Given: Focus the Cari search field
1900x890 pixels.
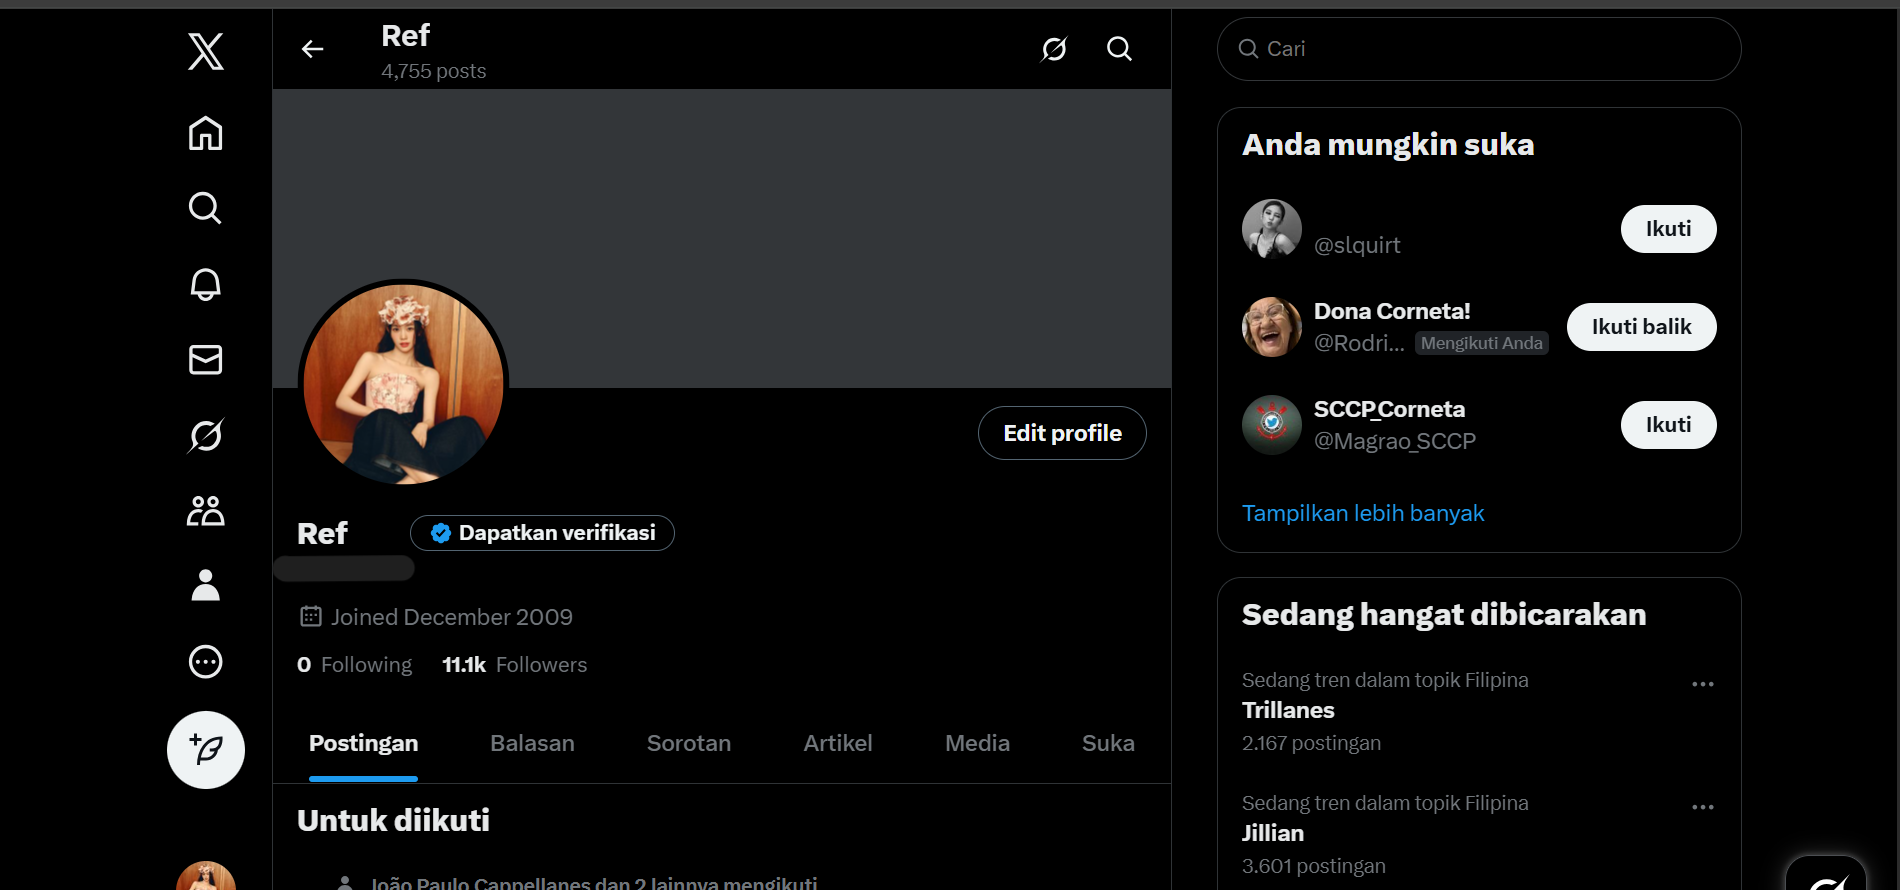Looking at the screenshot, I should (1479, 49).
